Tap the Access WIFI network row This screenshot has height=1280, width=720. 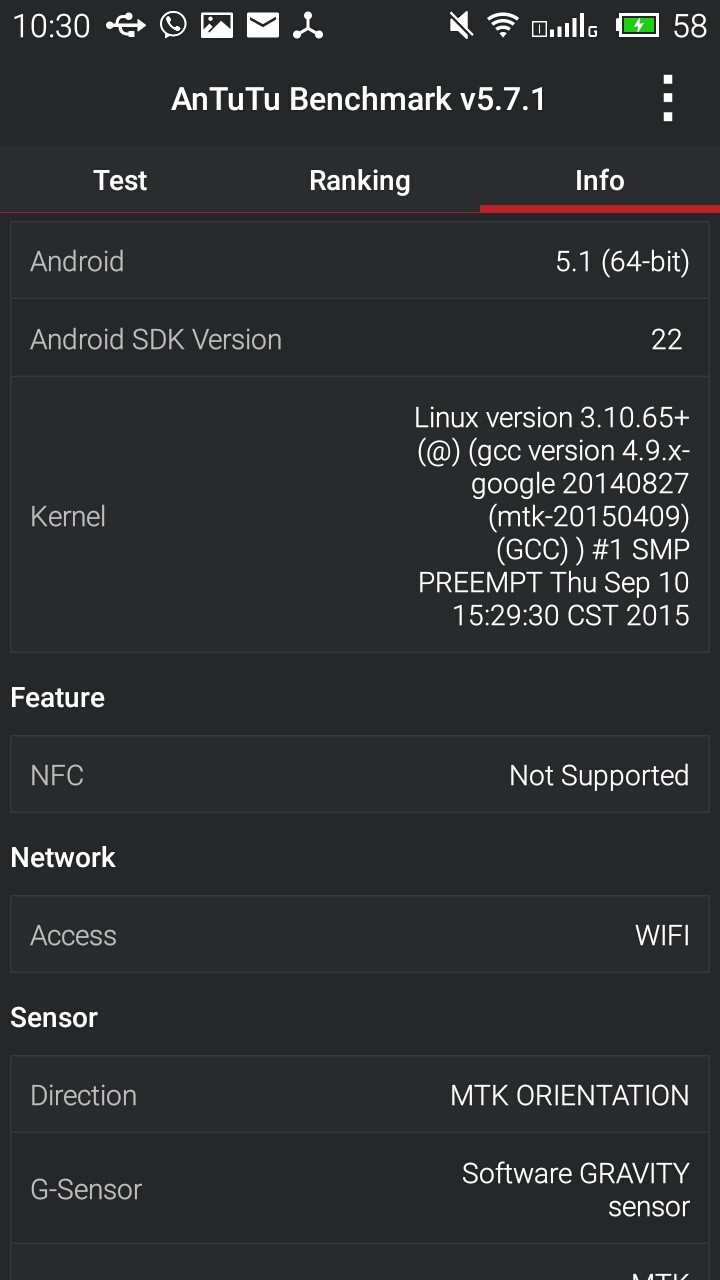360,935
